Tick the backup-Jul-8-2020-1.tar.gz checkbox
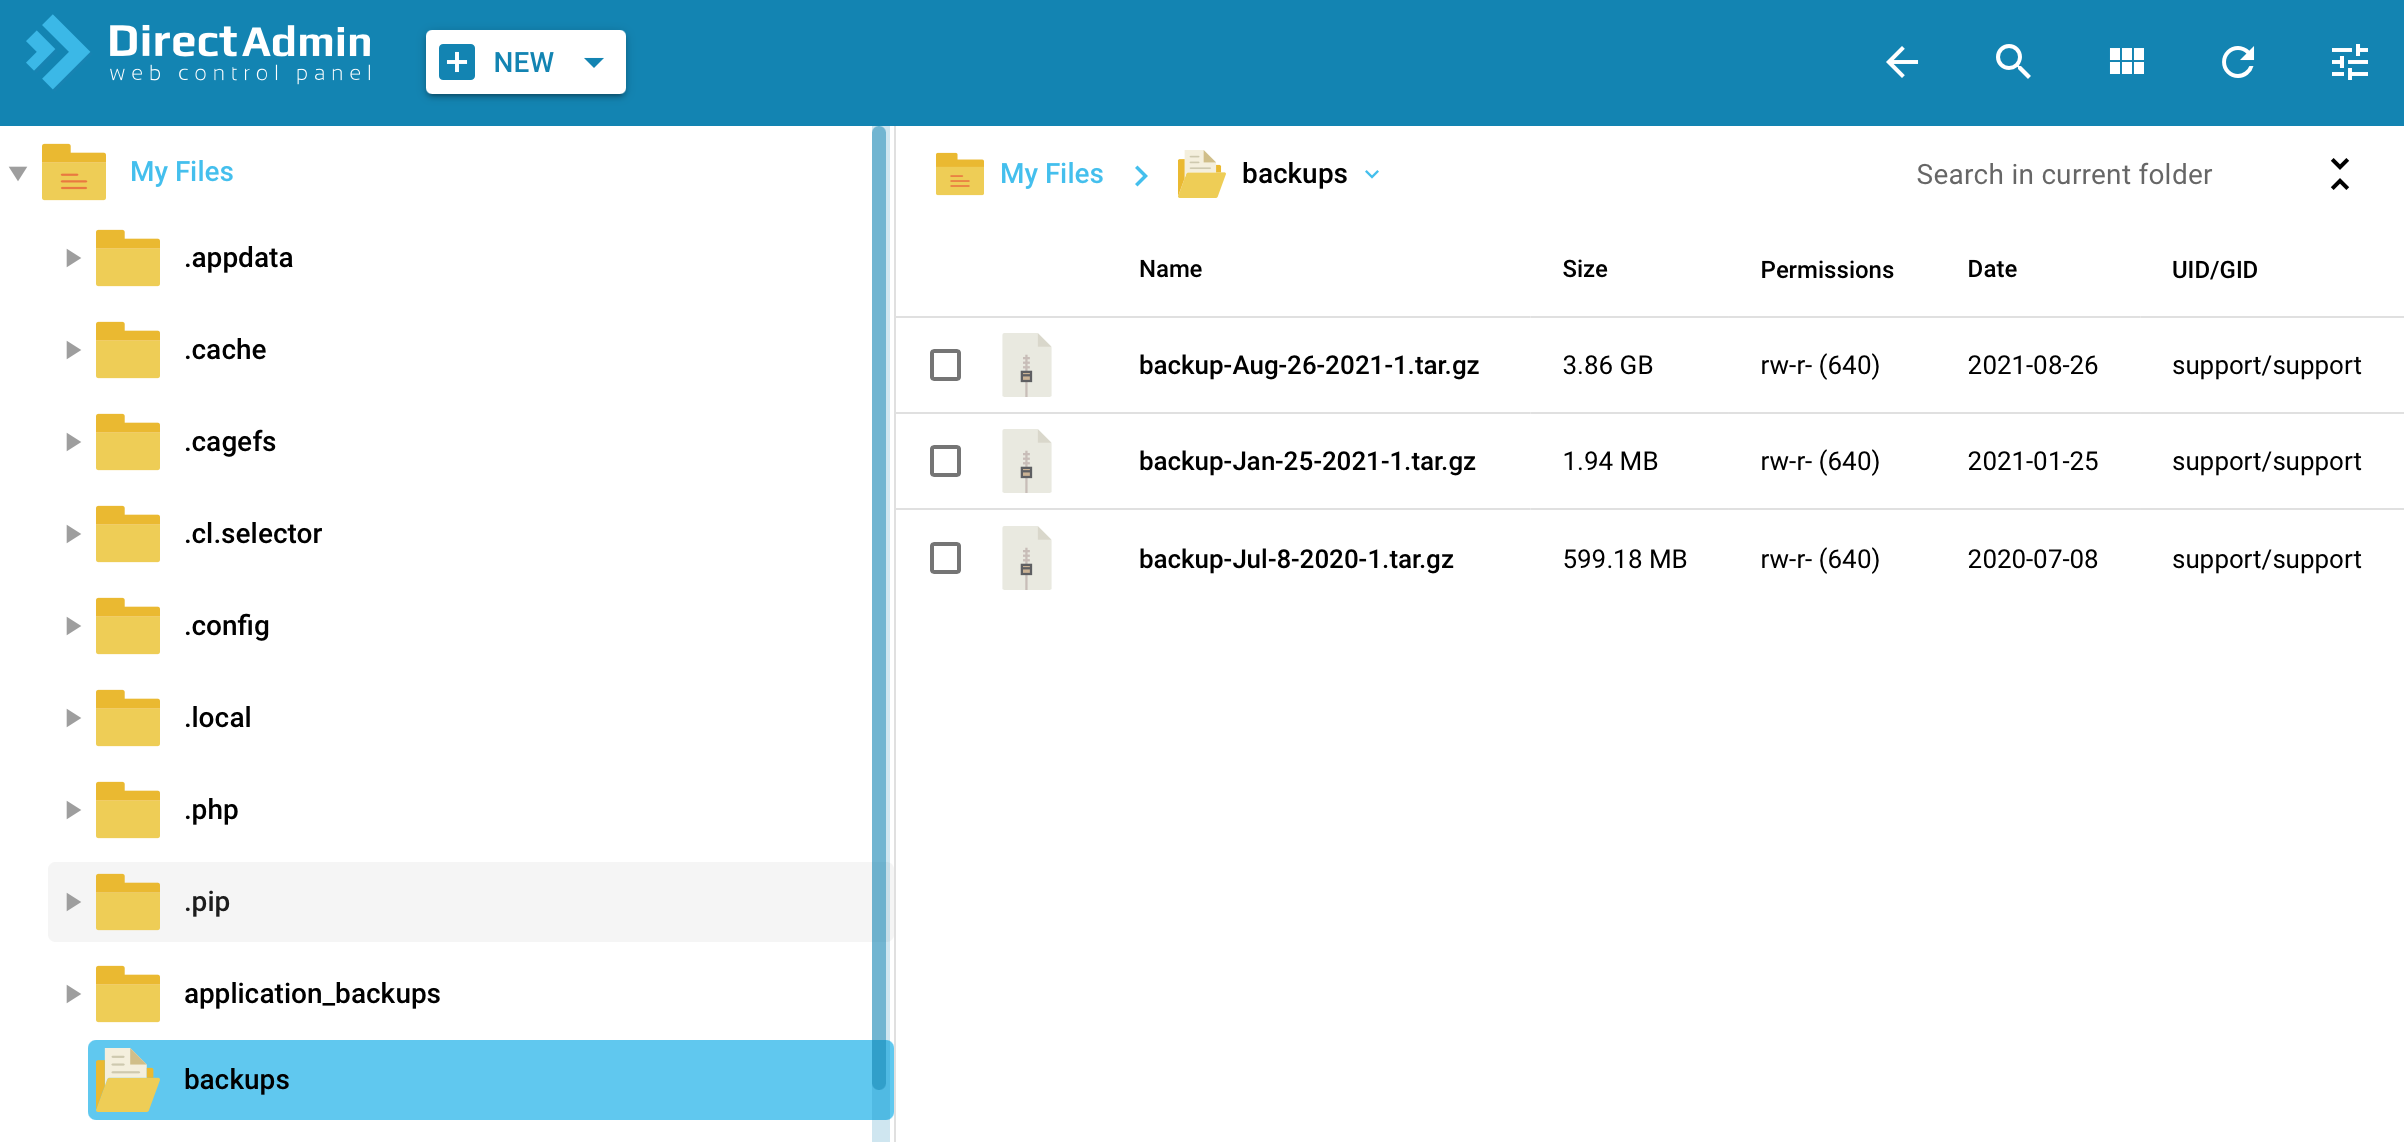The height and width of the screenshot is (1142, 2404). tap(945, 558)
